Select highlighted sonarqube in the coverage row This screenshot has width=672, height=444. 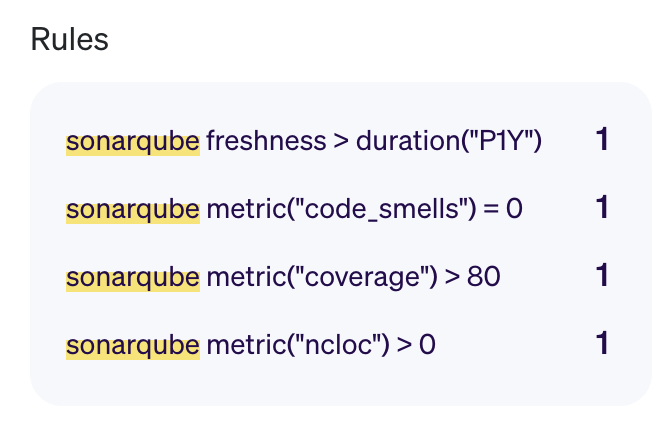point(133,278)
